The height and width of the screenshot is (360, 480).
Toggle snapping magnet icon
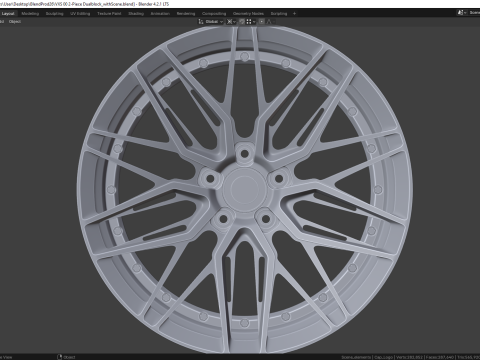(x=242, y=22)
